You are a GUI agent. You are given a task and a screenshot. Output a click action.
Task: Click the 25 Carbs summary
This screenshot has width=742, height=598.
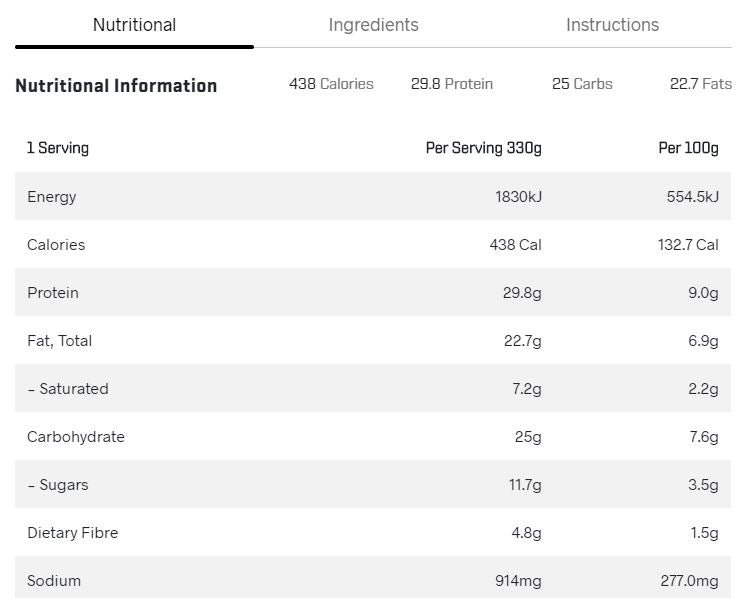click(582, 84)
